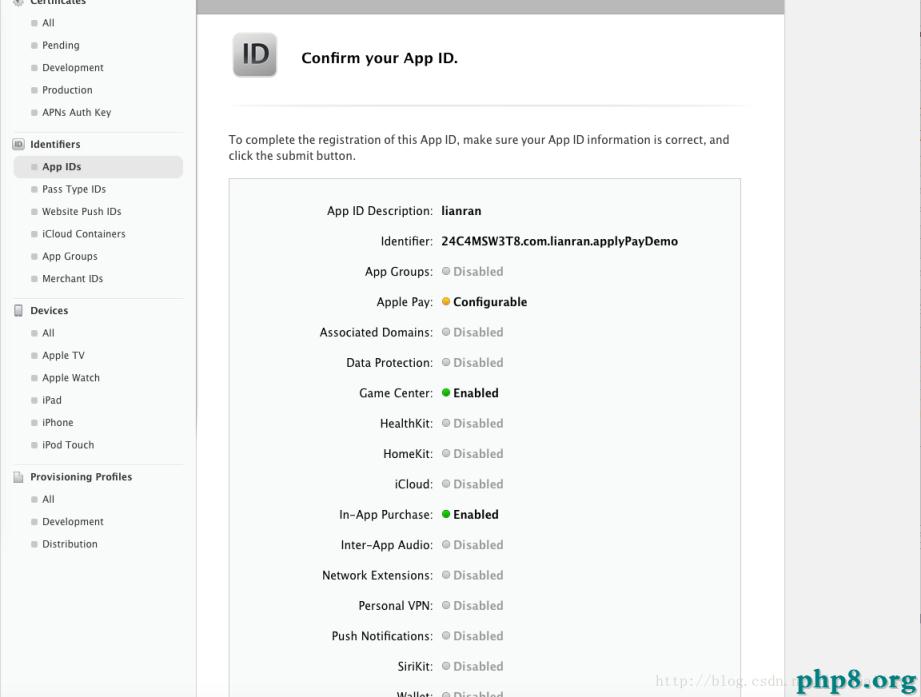The image size is (921, 697).
Task: Click Push Notifications Disabled status dot
Action: click(x=446, y=635)
